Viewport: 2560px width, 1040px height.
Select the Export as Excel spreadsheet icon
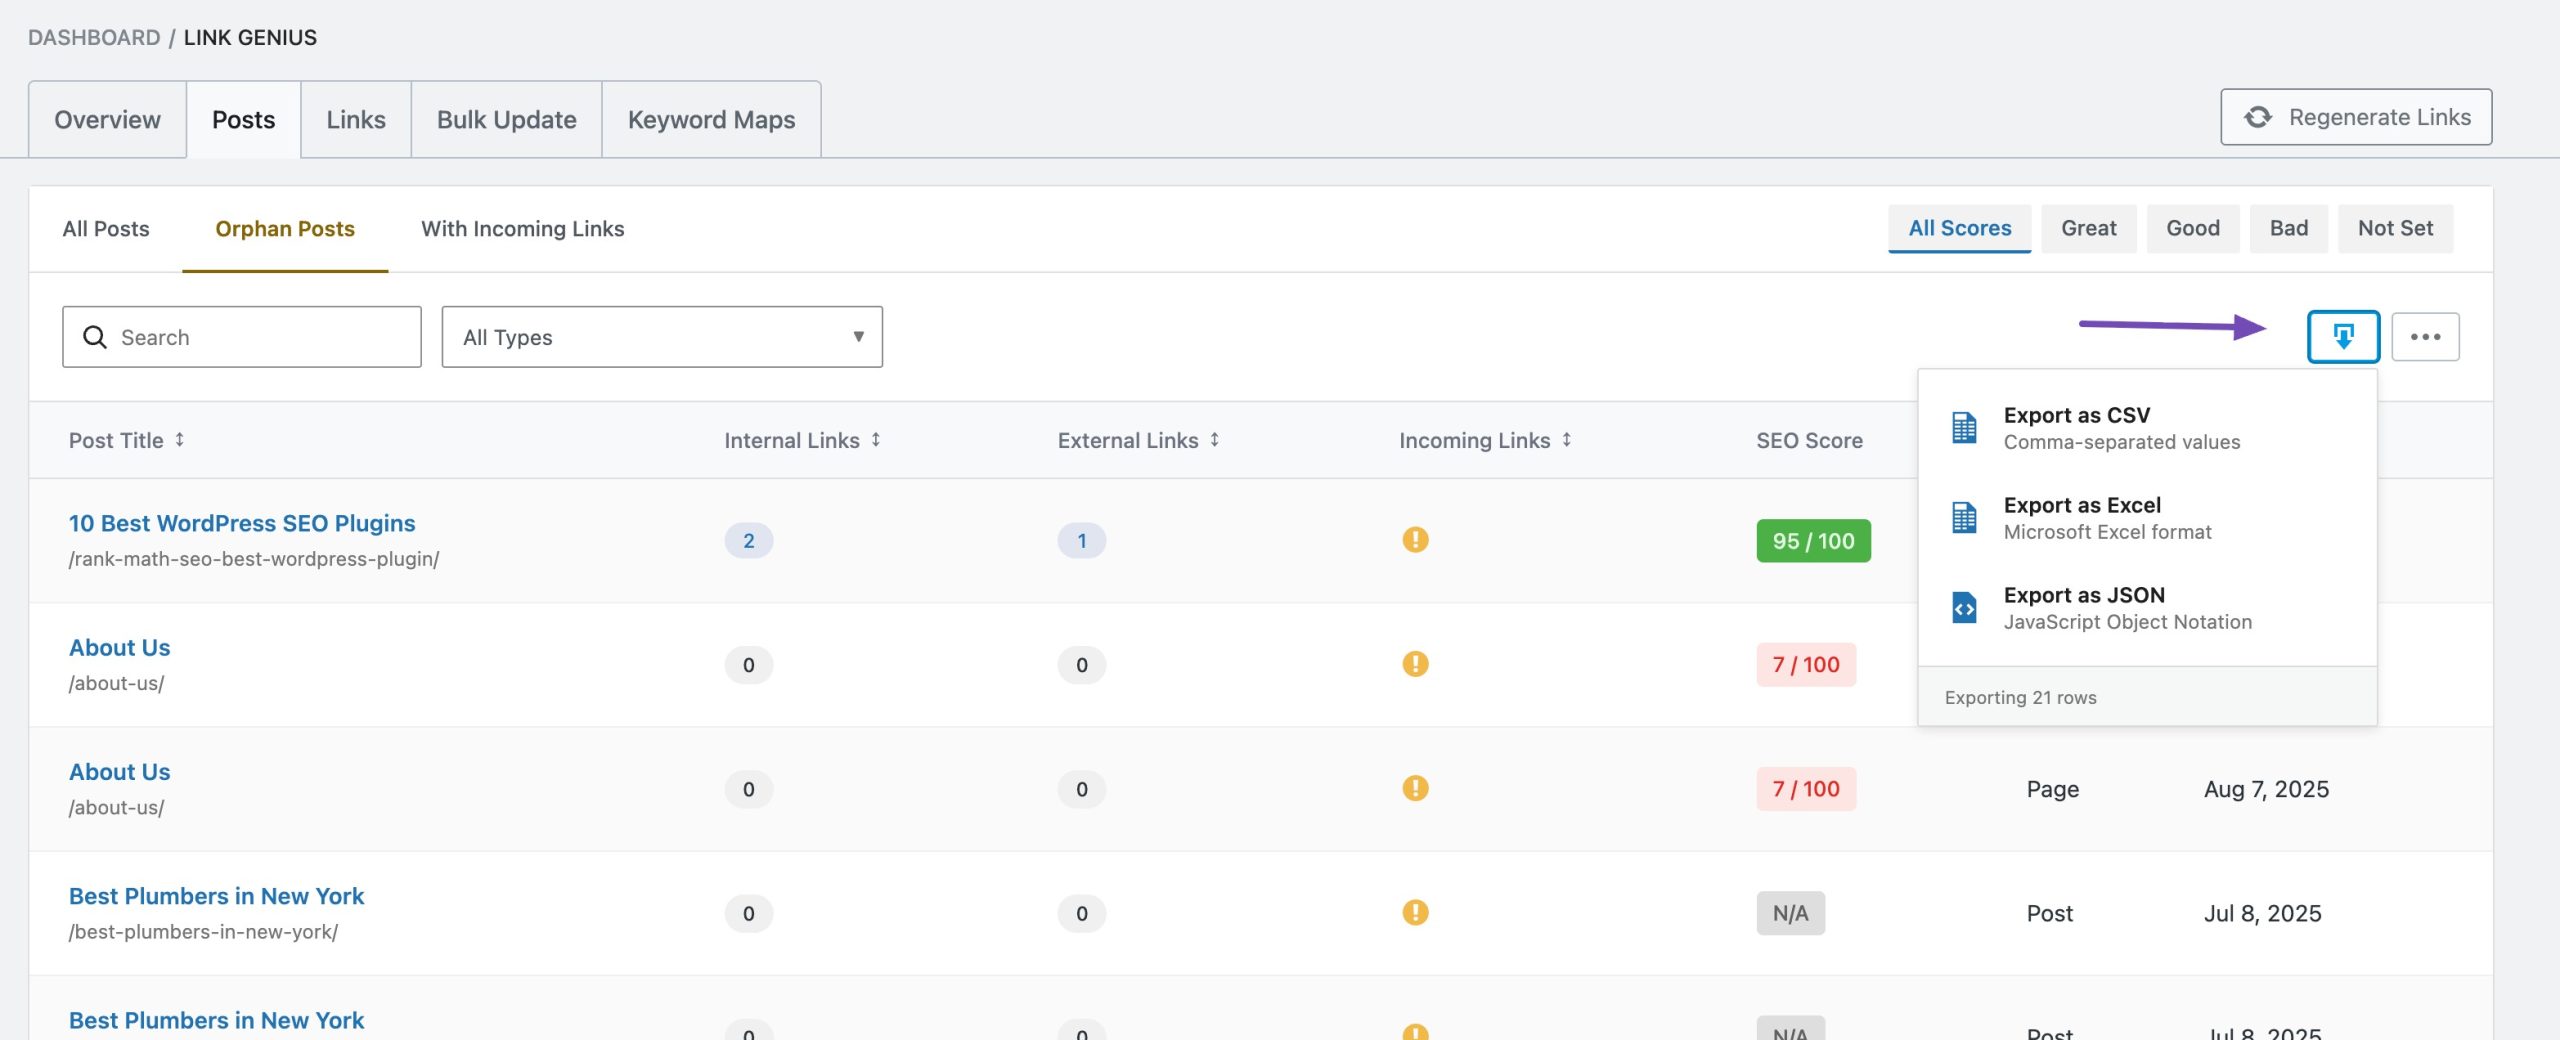(x=1966, y=517)
